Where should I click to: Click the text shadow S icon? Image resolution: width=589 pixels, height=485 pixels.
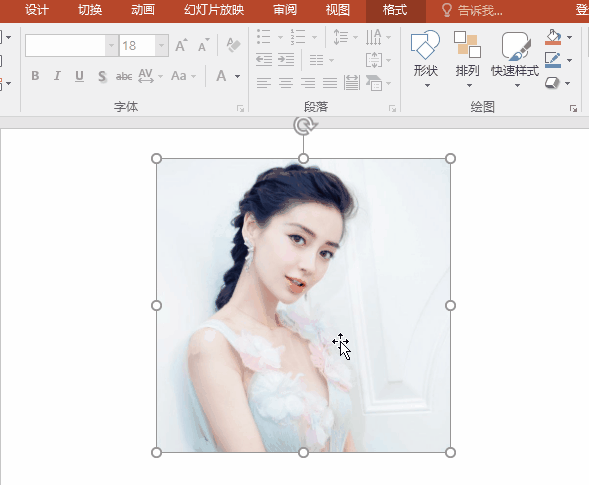[102, 76]
